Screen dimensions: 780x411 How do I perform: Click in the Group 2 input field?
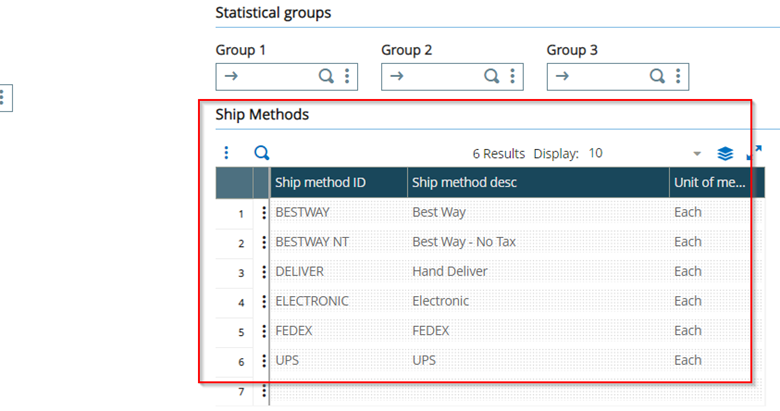pyautogui.click(x=440, y=76)
